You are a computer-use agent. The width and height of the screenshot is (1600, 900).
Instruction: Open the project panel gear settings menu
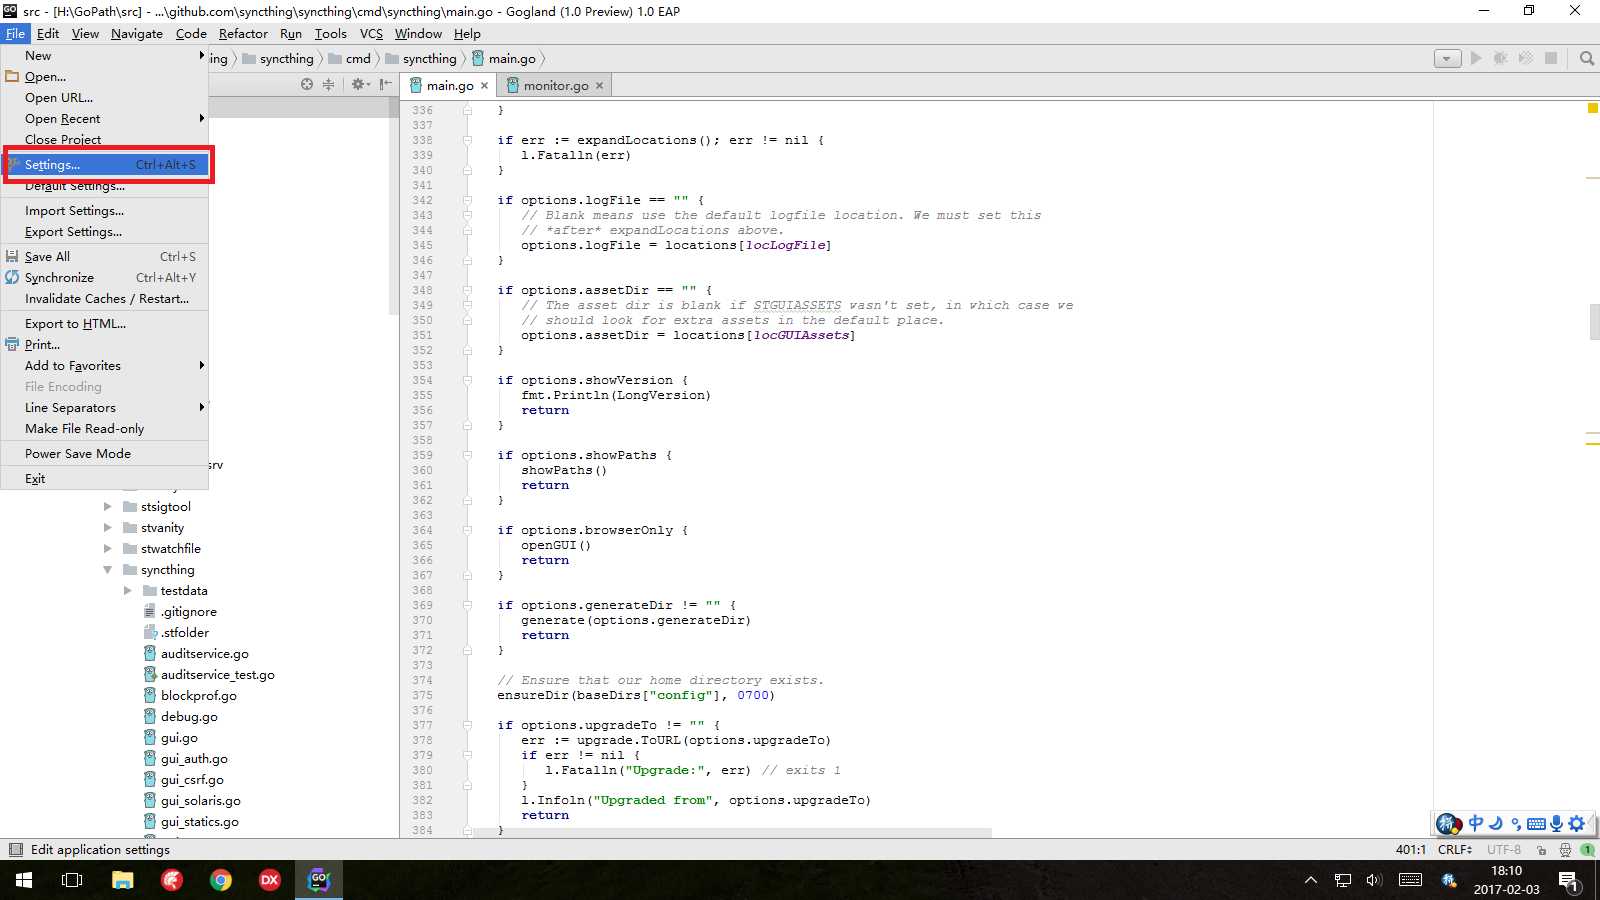[360, 85]
